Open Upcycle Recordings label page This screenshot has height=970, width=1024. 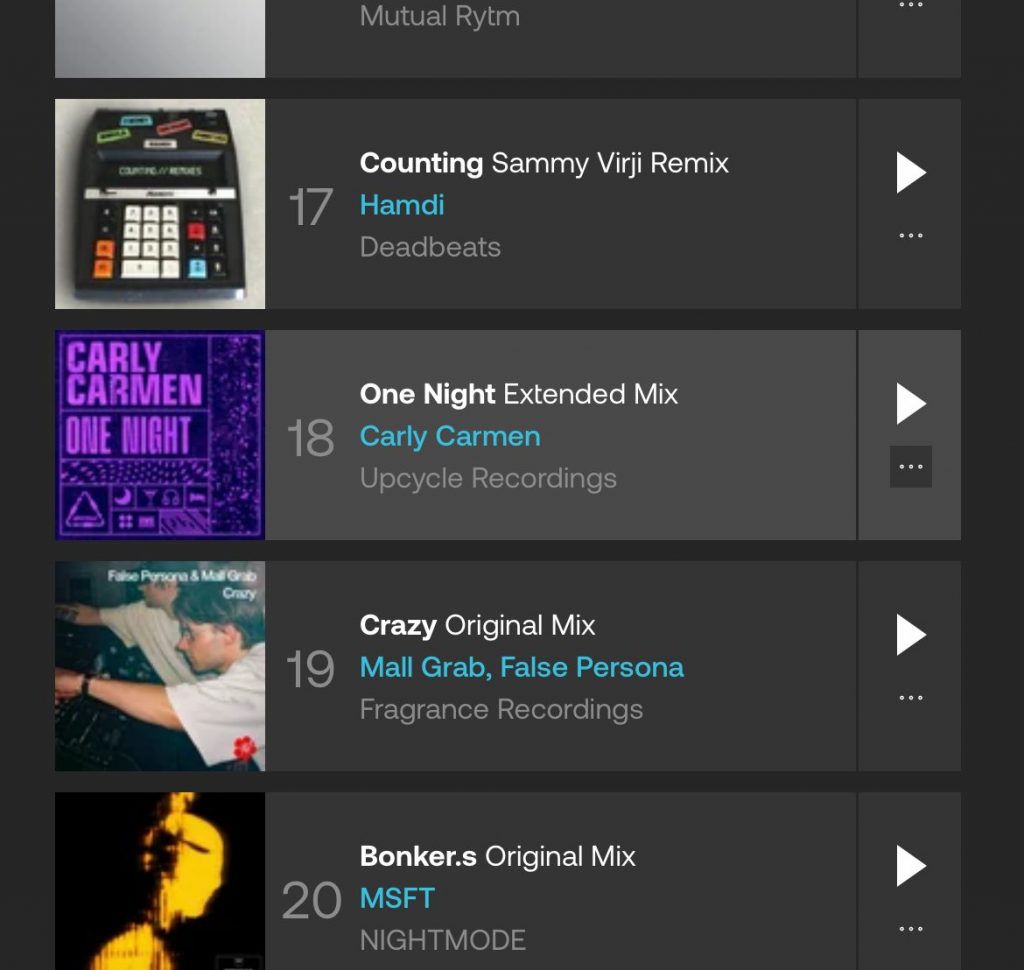coord(488,479)
